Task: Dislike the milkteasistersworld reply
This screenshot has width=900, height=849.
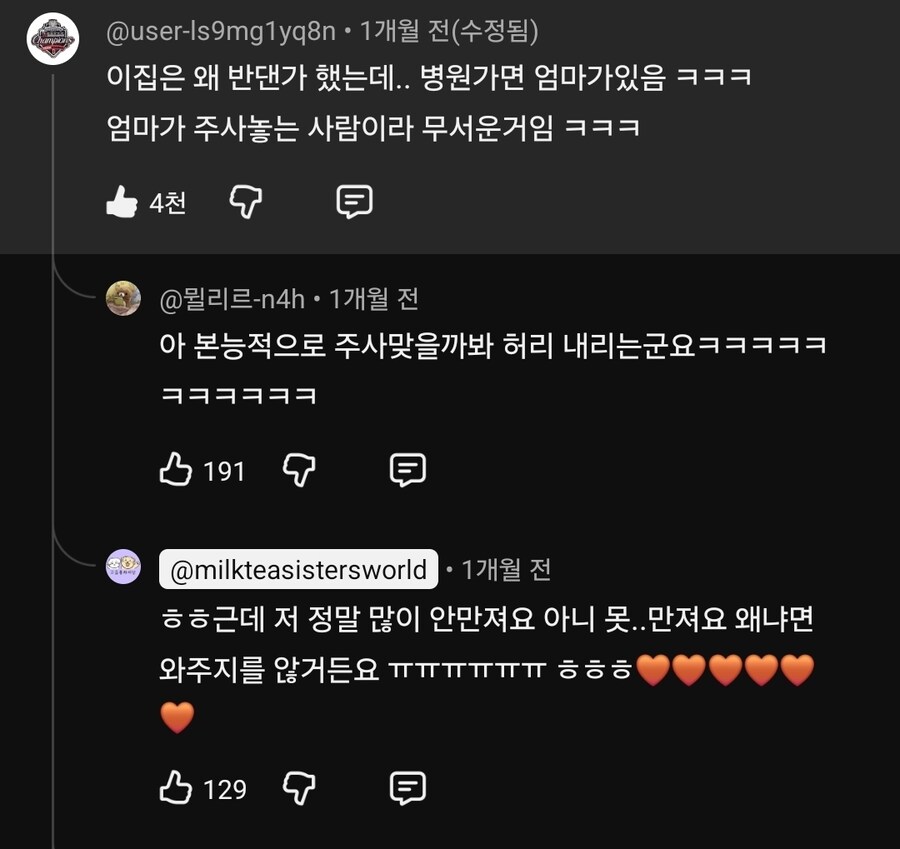Action: tap(299, 788)
